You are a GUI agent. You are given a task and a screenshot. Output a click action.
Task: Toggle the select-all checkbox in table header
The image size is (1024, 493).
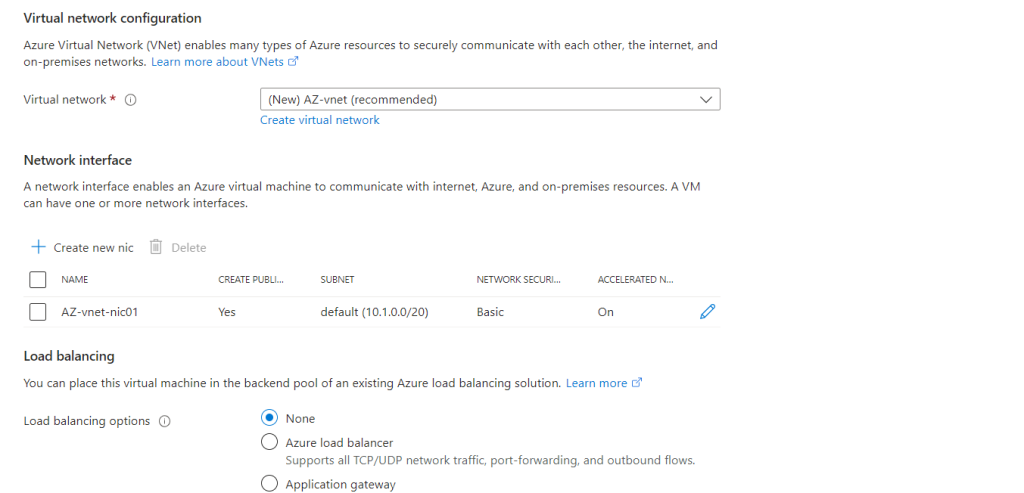coord(38,279)
